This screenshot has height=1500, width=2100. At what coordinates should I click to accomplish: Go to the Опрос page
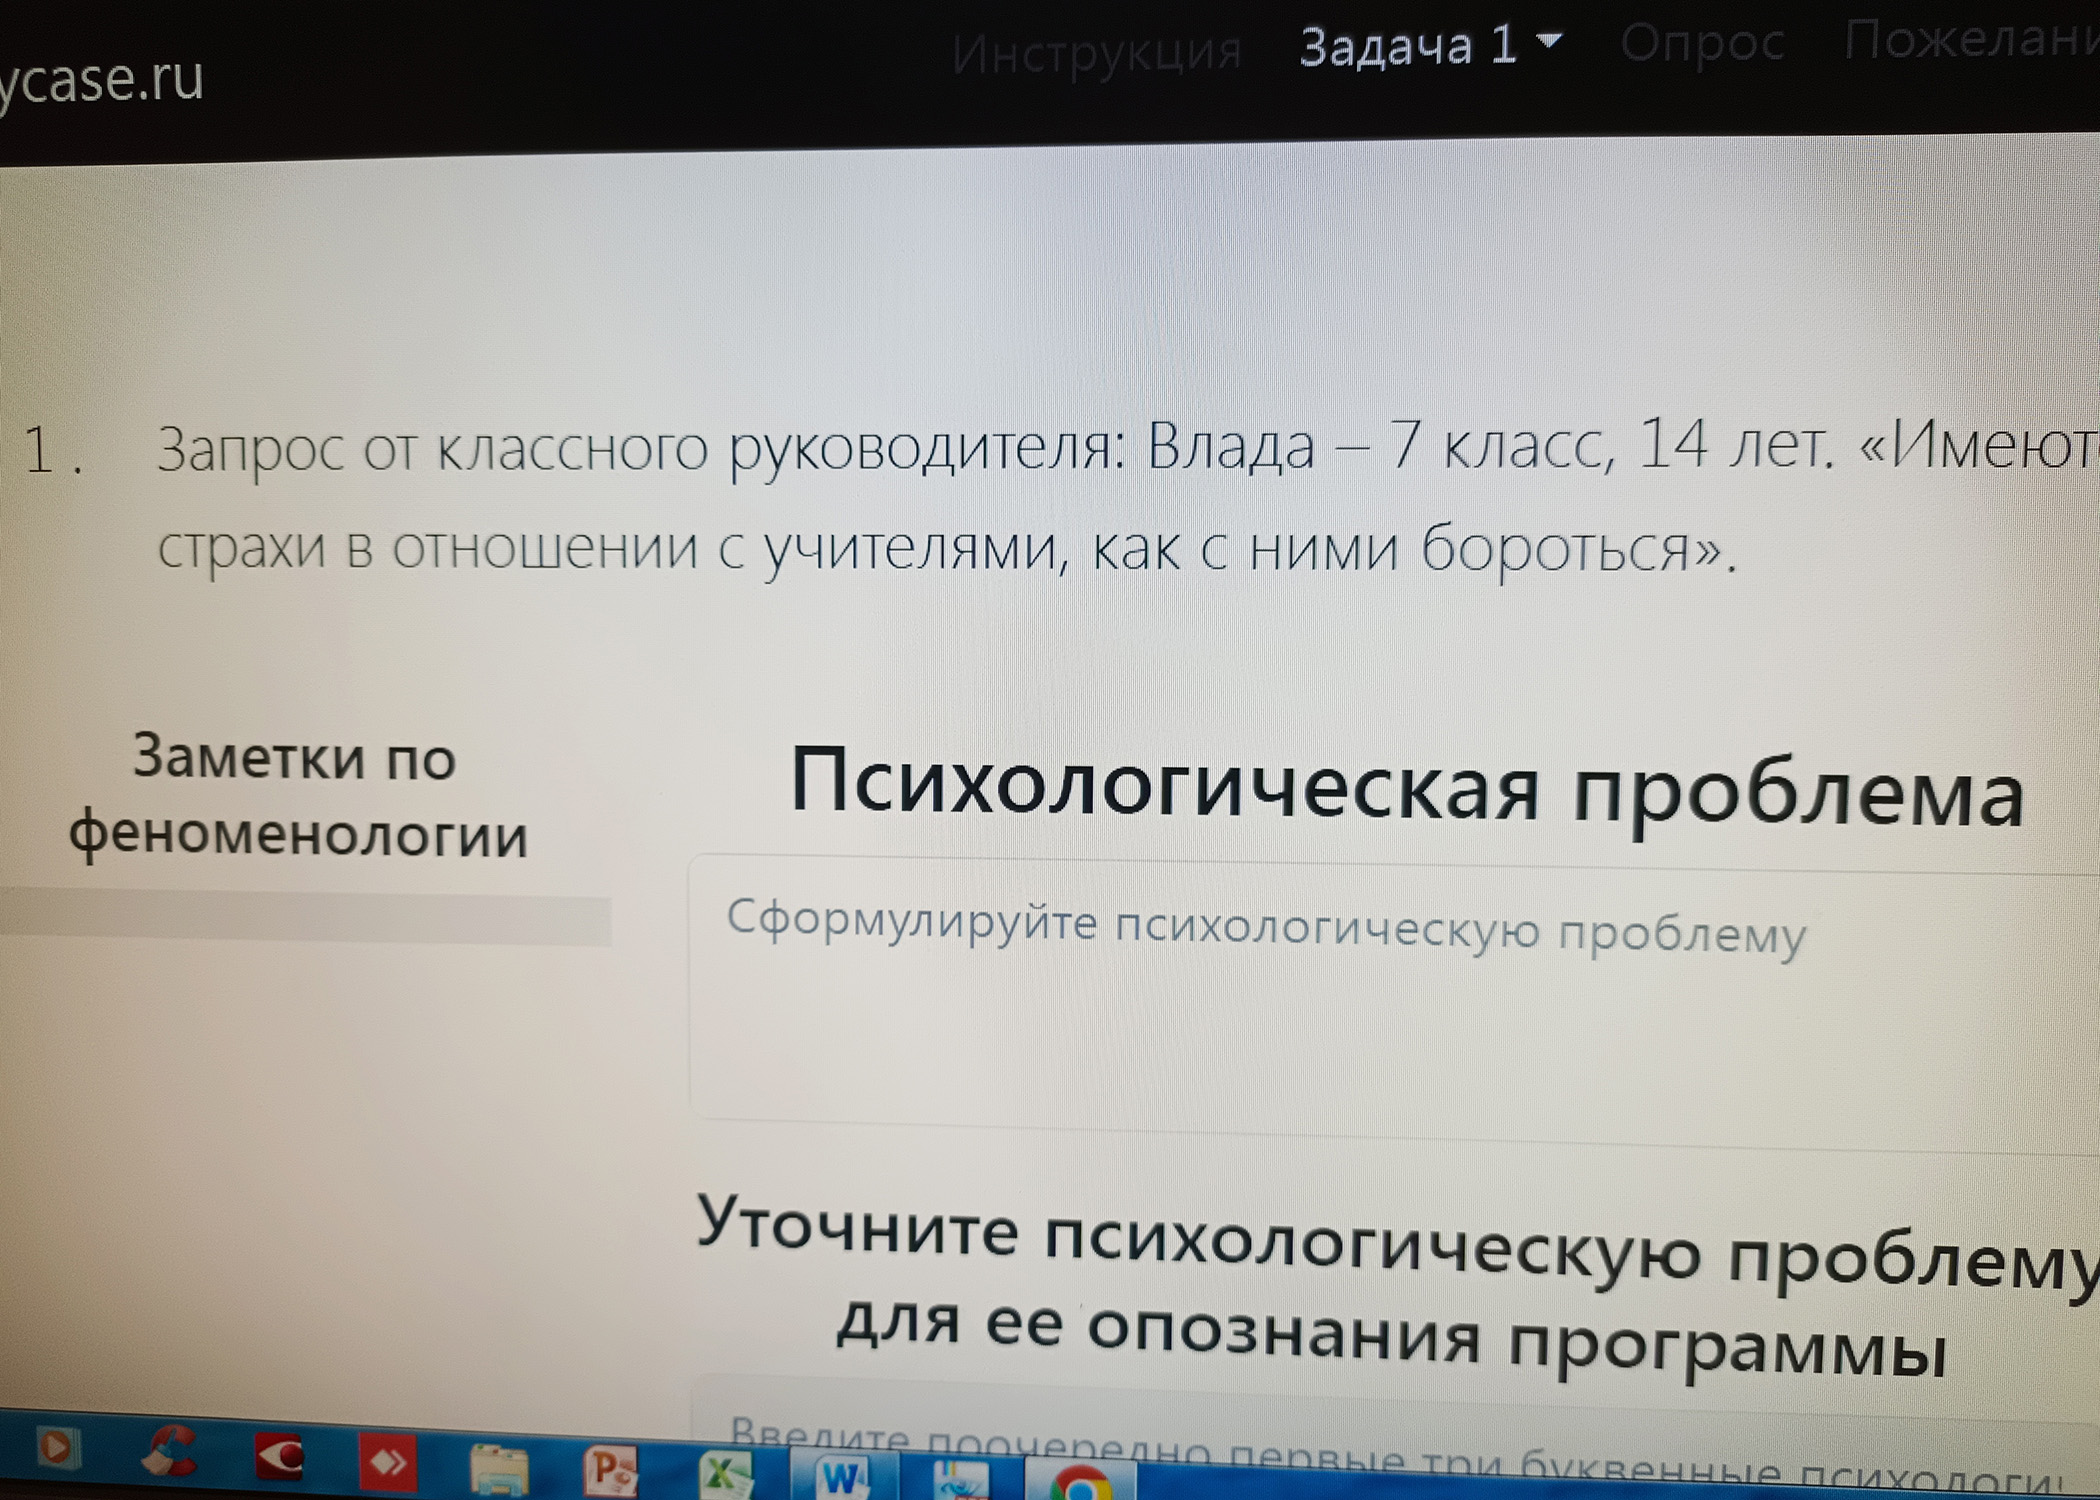click(x=1702, y=42)
